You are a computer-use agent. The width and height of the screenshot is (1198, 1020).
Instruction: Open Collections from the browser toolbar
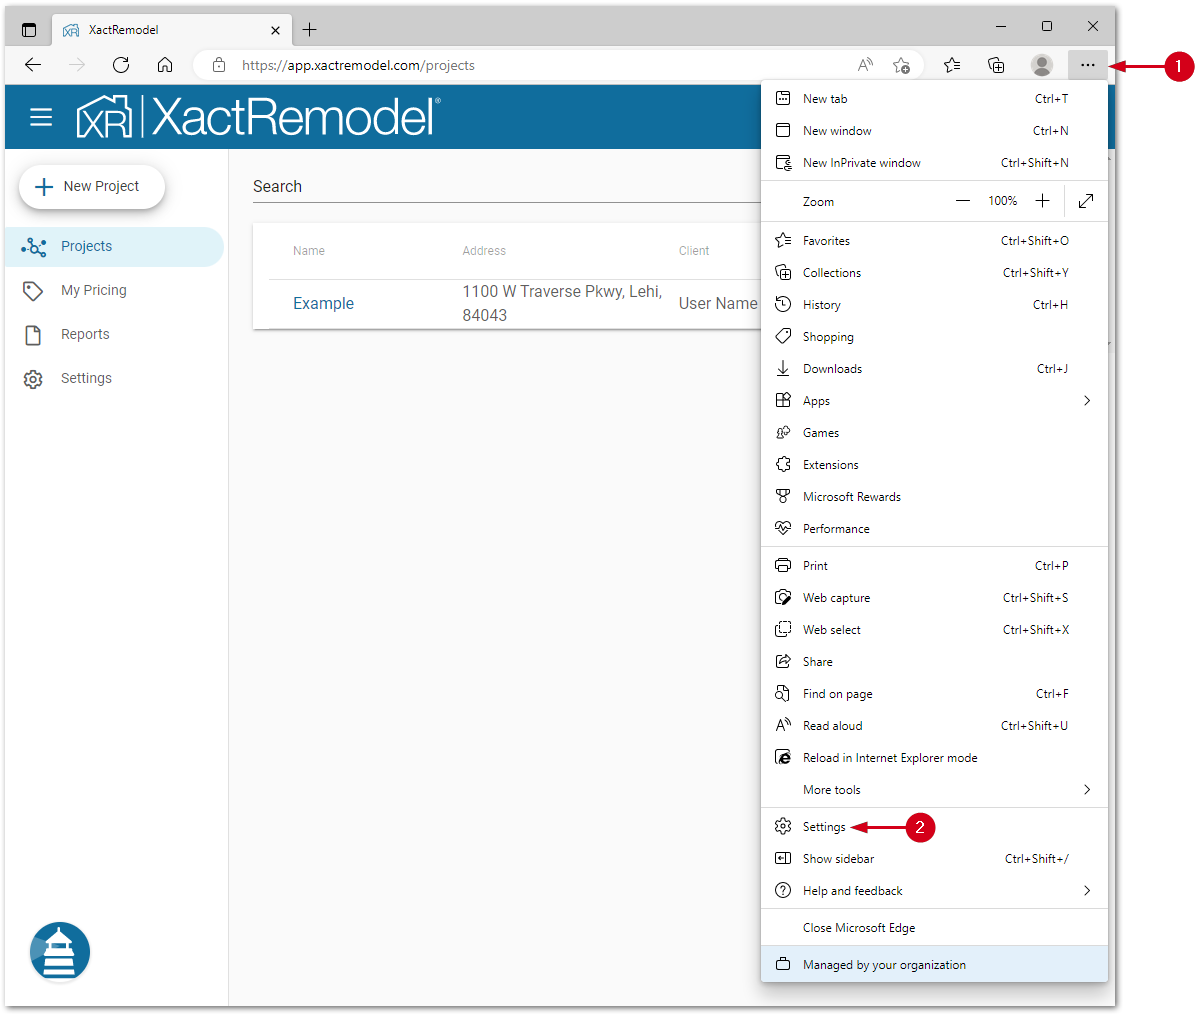[996, 65]
